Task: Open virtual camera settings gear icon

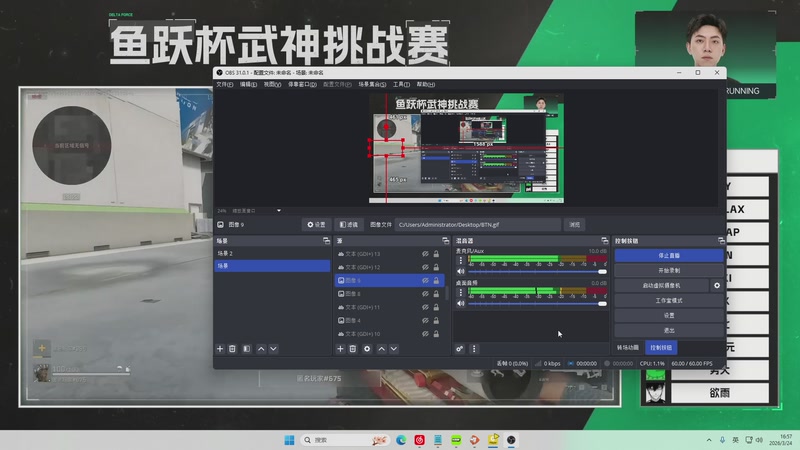Action: [717, 286]
